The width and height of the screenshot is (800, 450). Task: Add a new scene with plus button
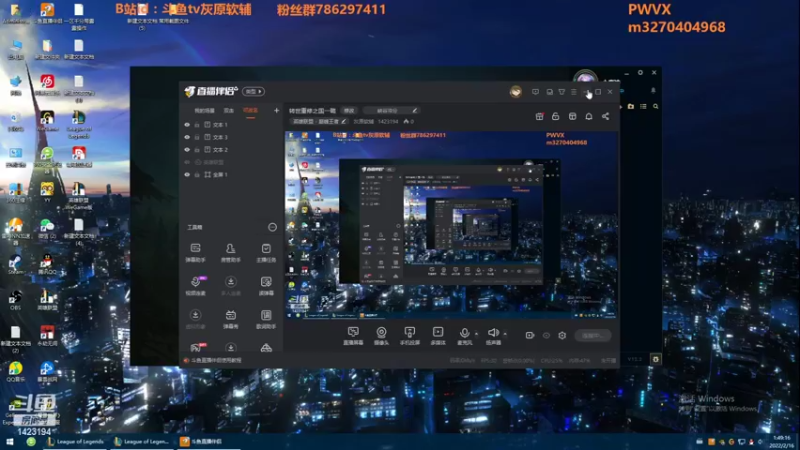pos(276,110)
